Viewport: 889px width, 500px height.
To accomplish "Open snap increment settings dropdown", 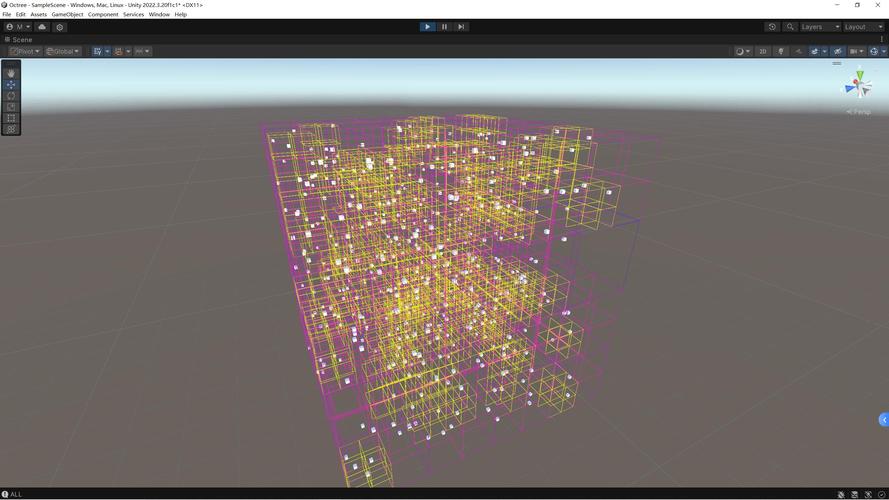I will coord(142,51).
